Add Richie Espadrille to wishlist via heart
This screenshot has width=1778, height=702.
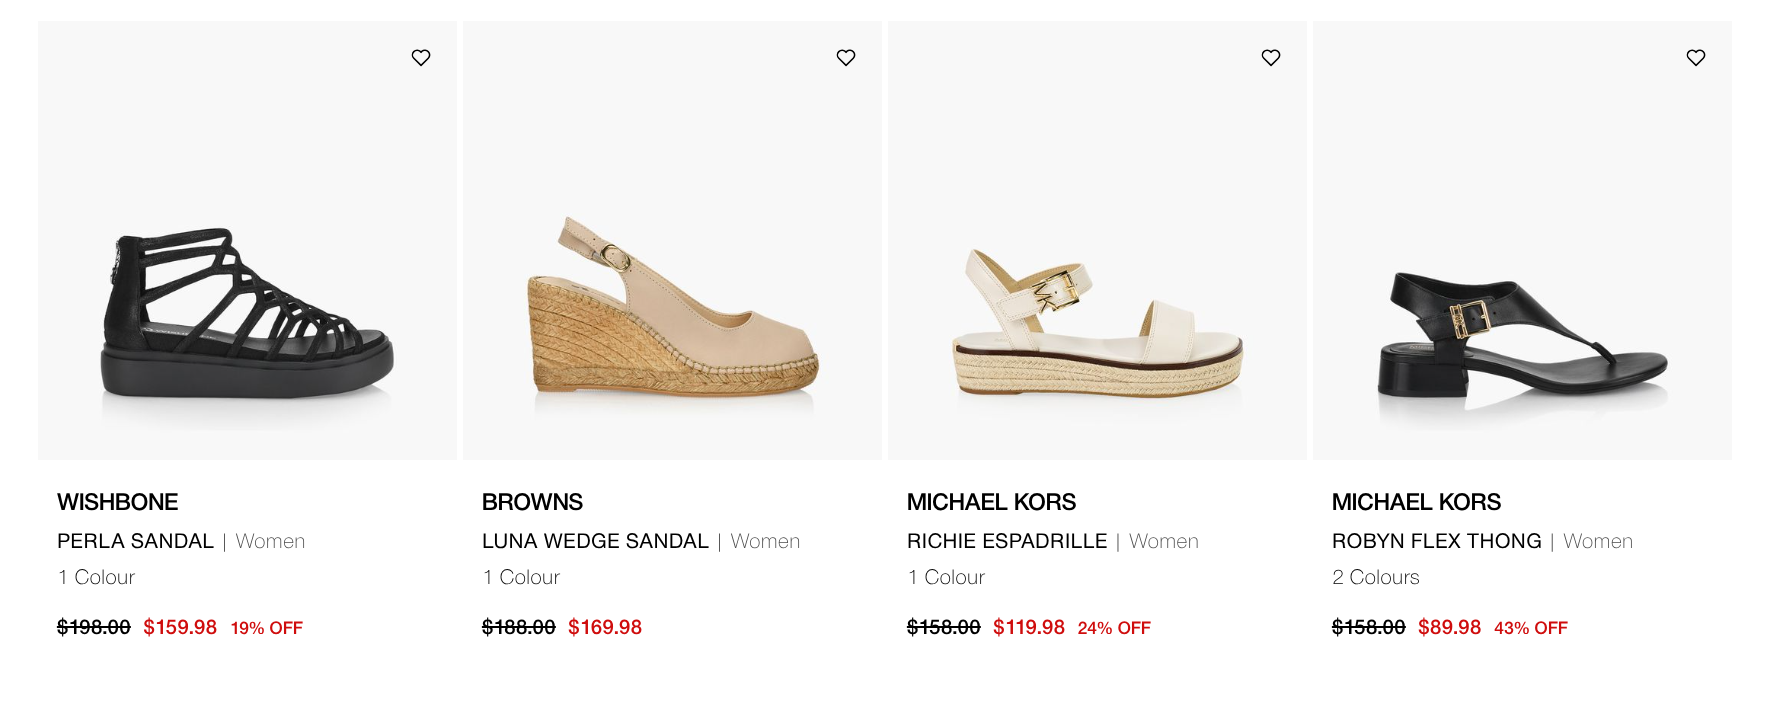[x=1271, y=58]
